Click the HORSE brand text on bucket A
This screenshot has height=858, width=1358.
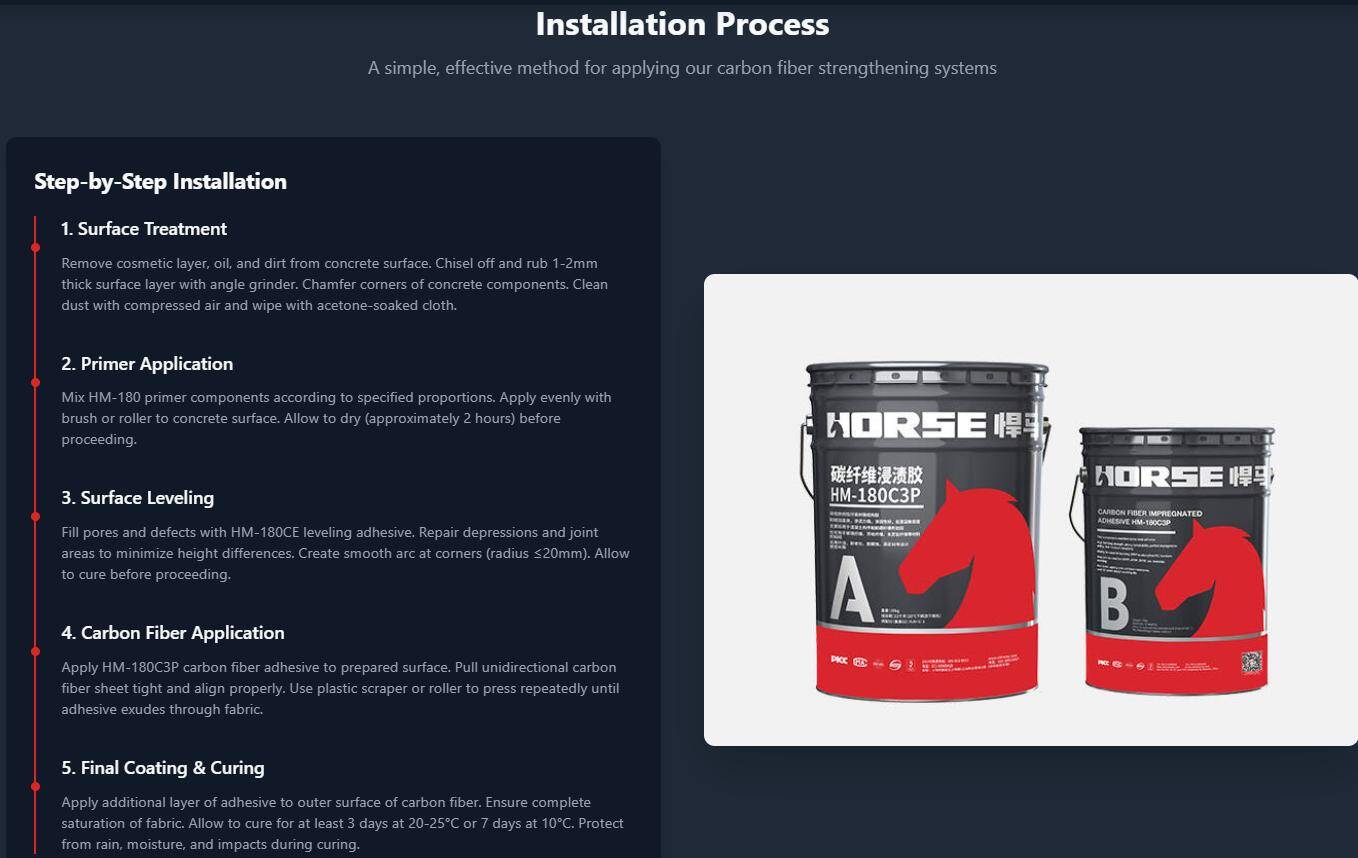pos(907,425)
